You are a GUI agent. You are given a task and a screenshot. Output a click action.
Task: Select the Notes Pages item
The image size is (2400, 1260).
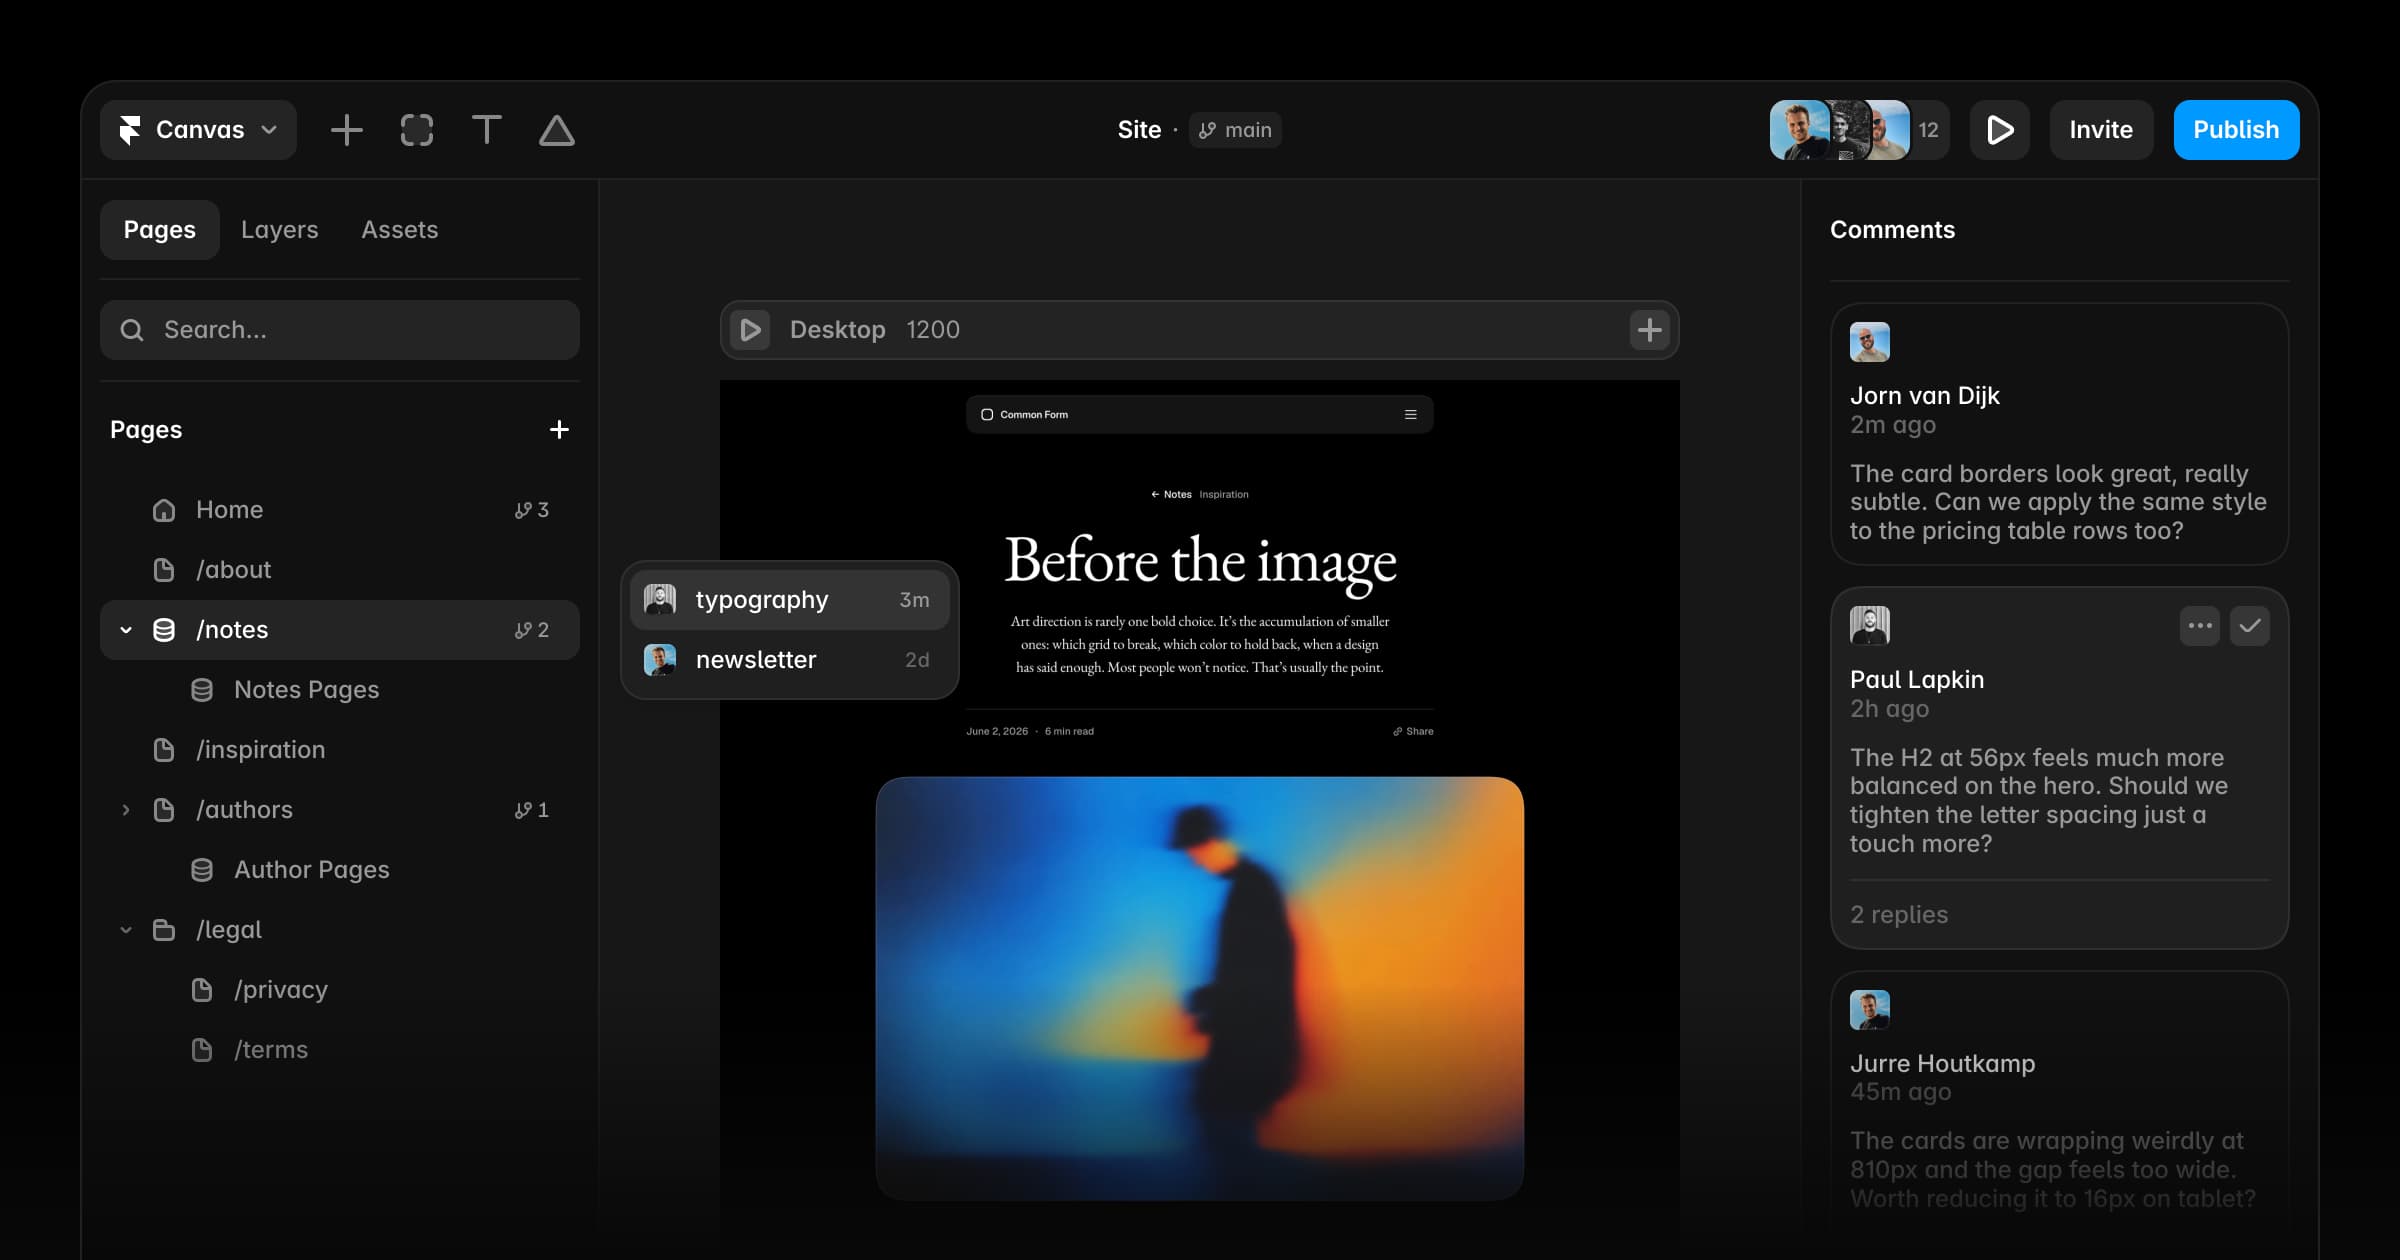click(340, 690)
